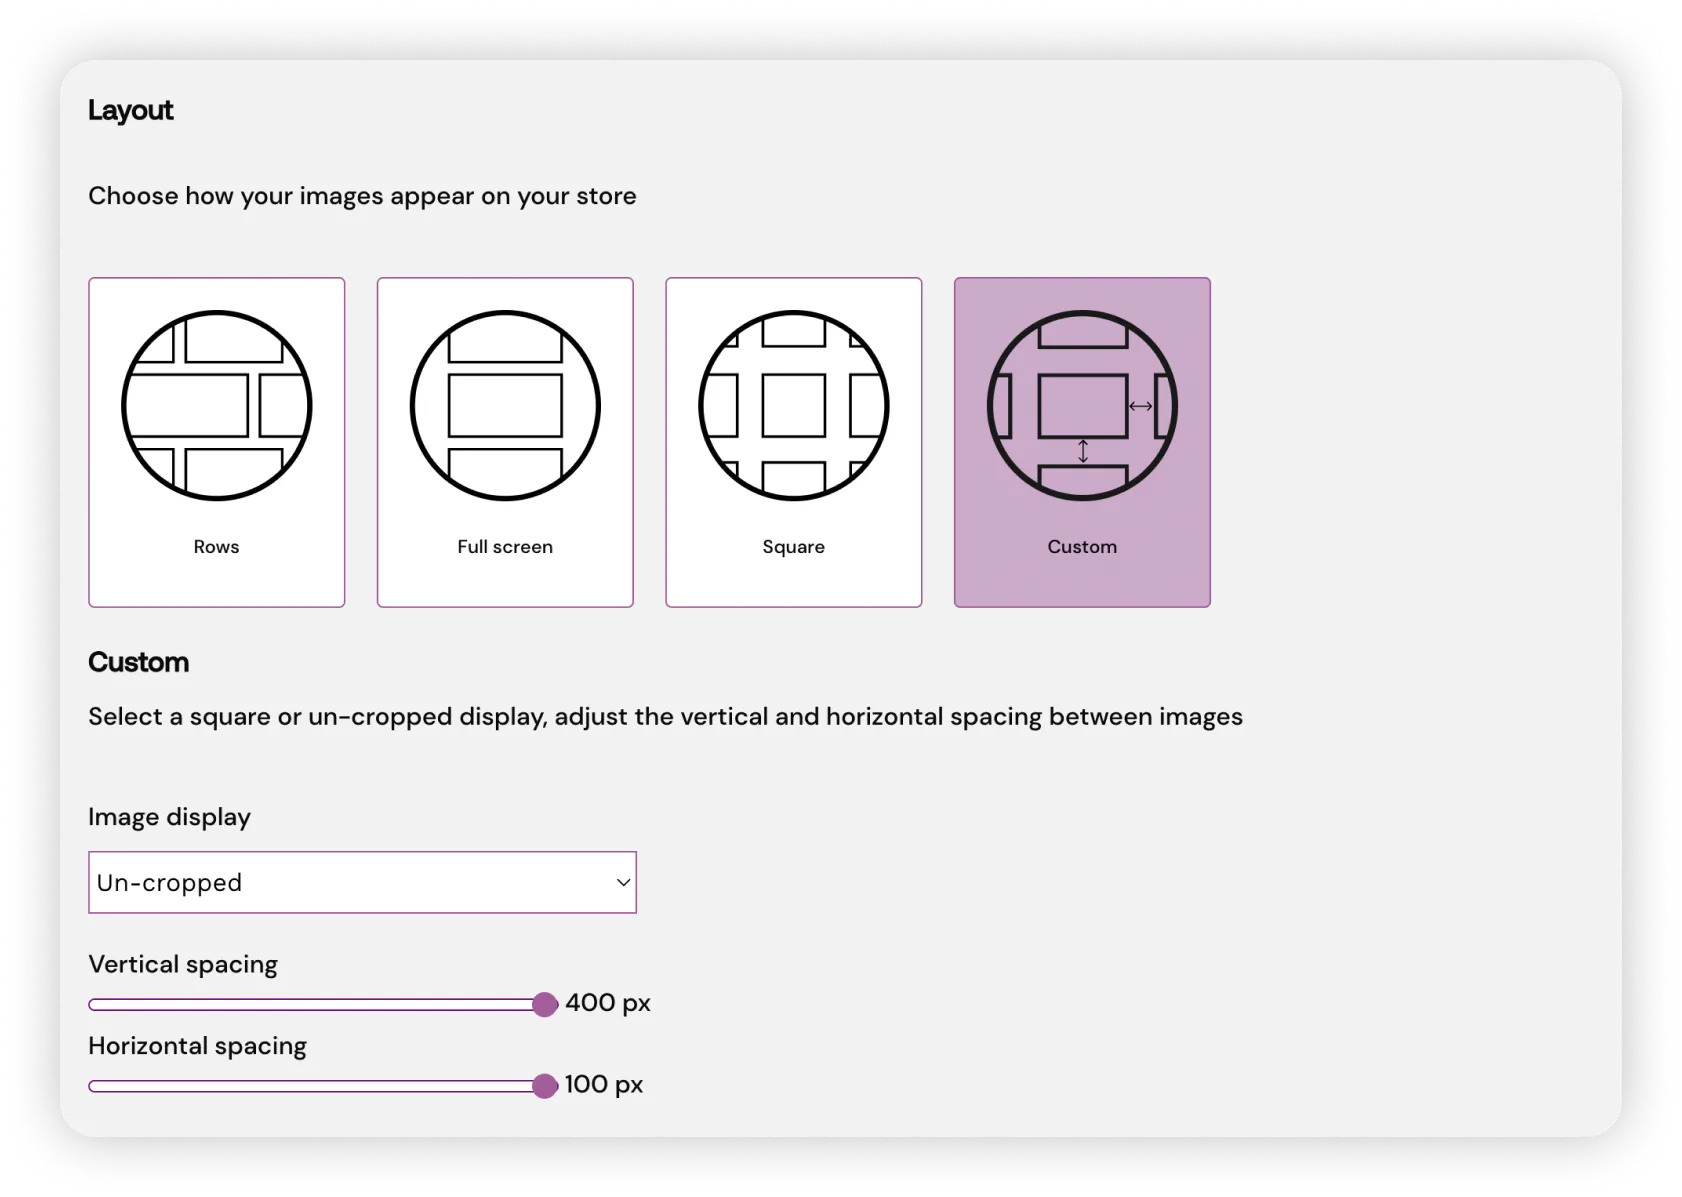The width and height of the screenshot is (1682, 1197).
Task: Click the Full screen card label
Action: pos(505,547)
